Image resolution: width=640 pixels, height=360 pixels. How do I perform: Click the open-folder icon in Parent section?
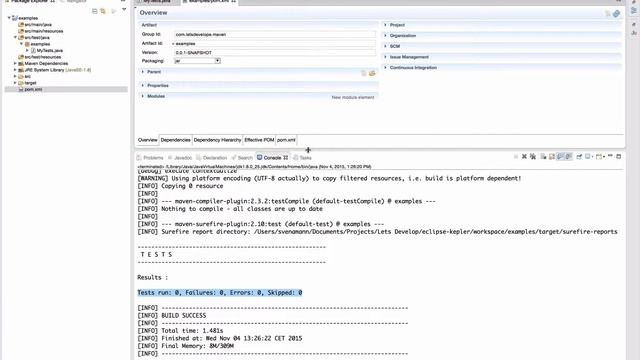pyautogui.click(x=372, y=73)
